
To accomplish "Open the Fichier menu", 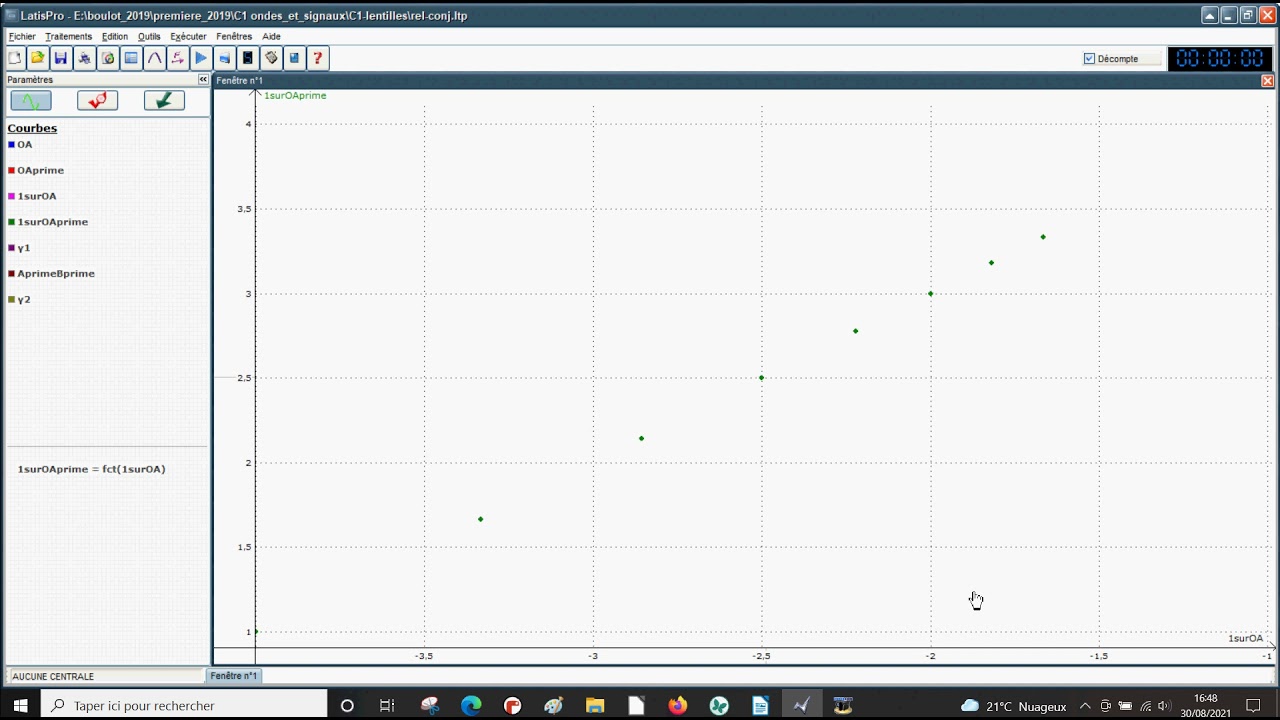I will (x=22, y=36).
